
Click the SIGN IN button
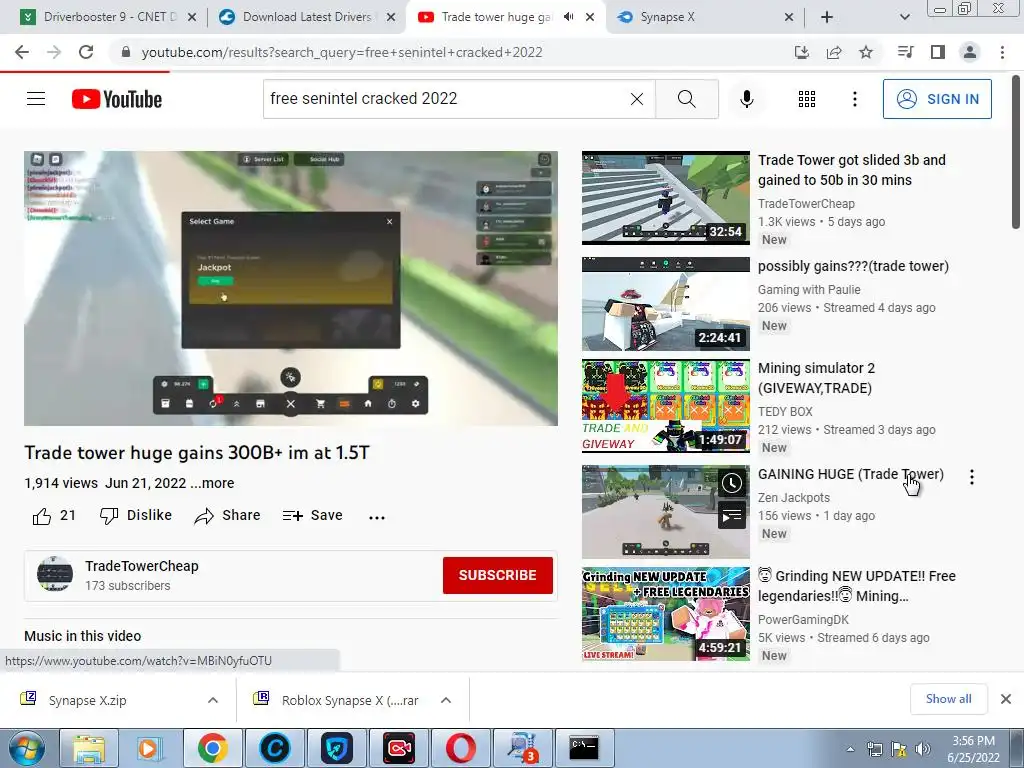click(x=937, y=99)
